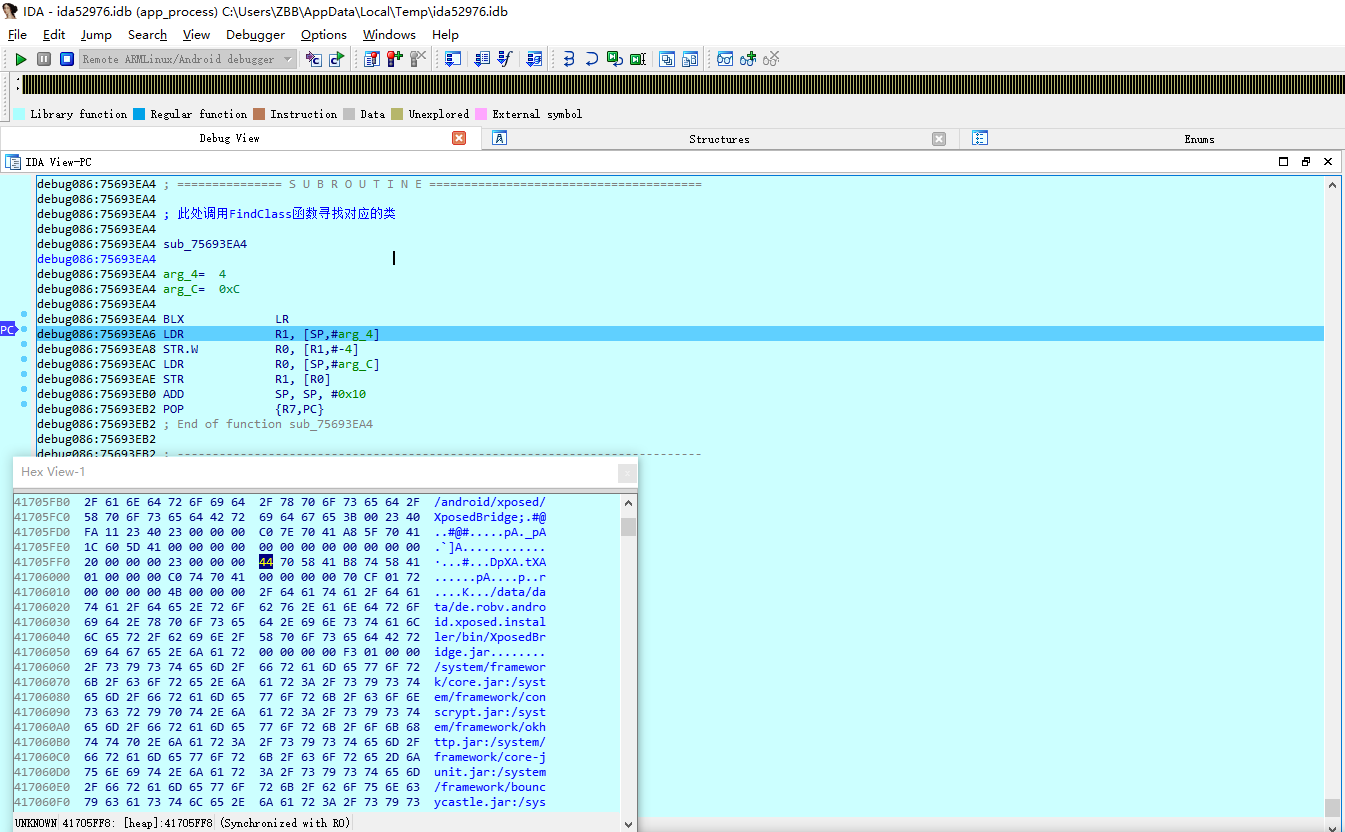Open the Windows menu
This screenshot has width=1345, height=832.
[389, 35]
